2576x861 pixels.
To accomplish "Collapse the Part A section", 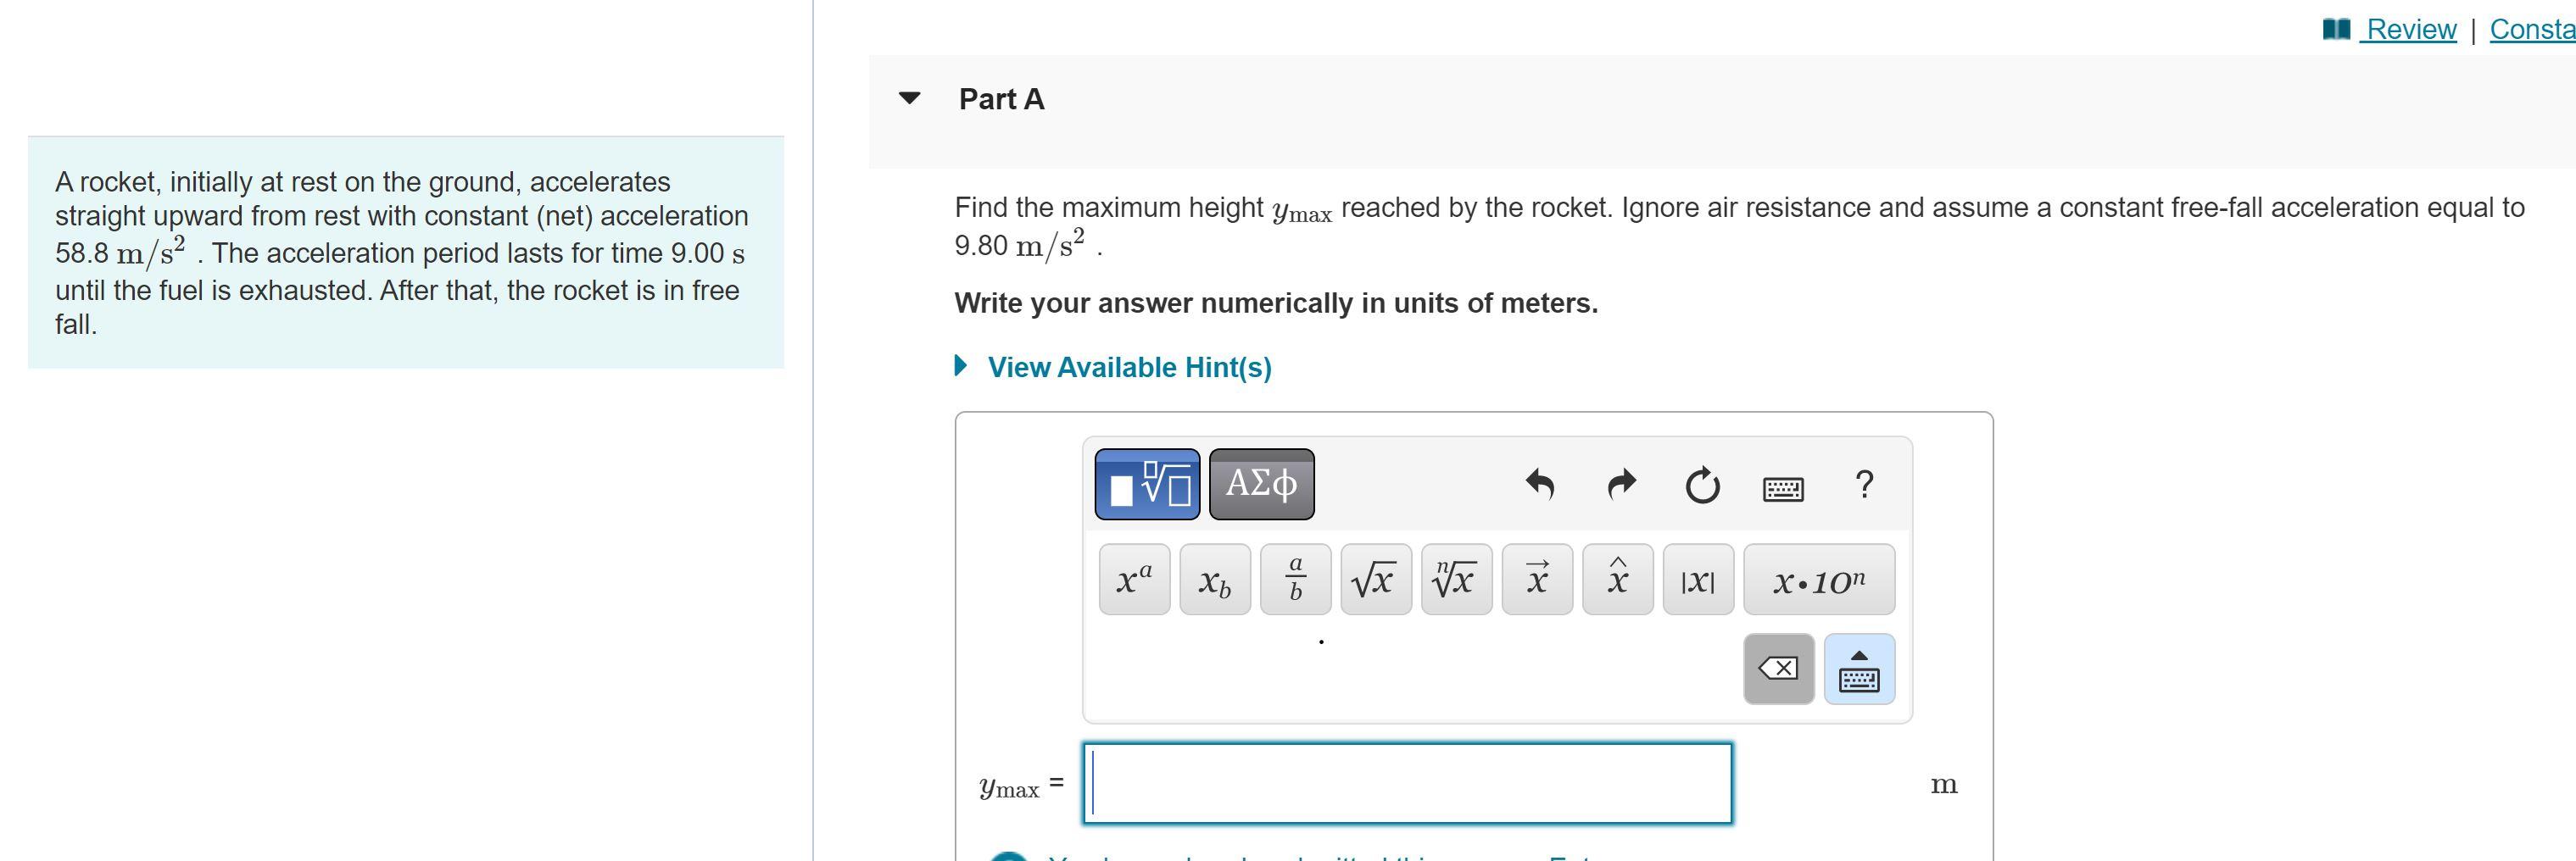I will pos(909,98).
